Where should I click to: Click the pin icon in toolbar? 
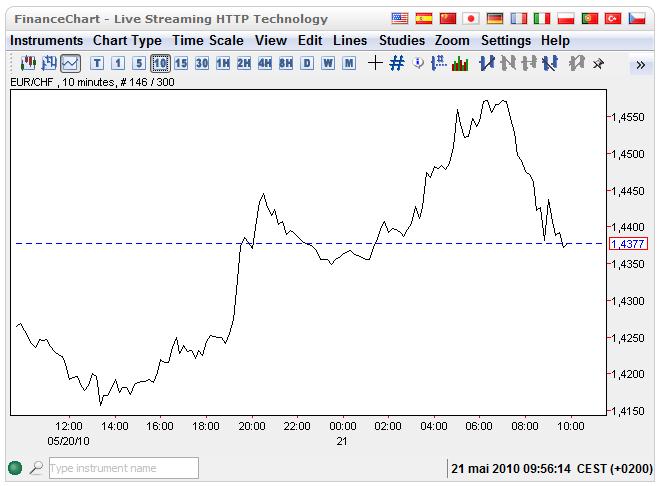pos(598,64)
